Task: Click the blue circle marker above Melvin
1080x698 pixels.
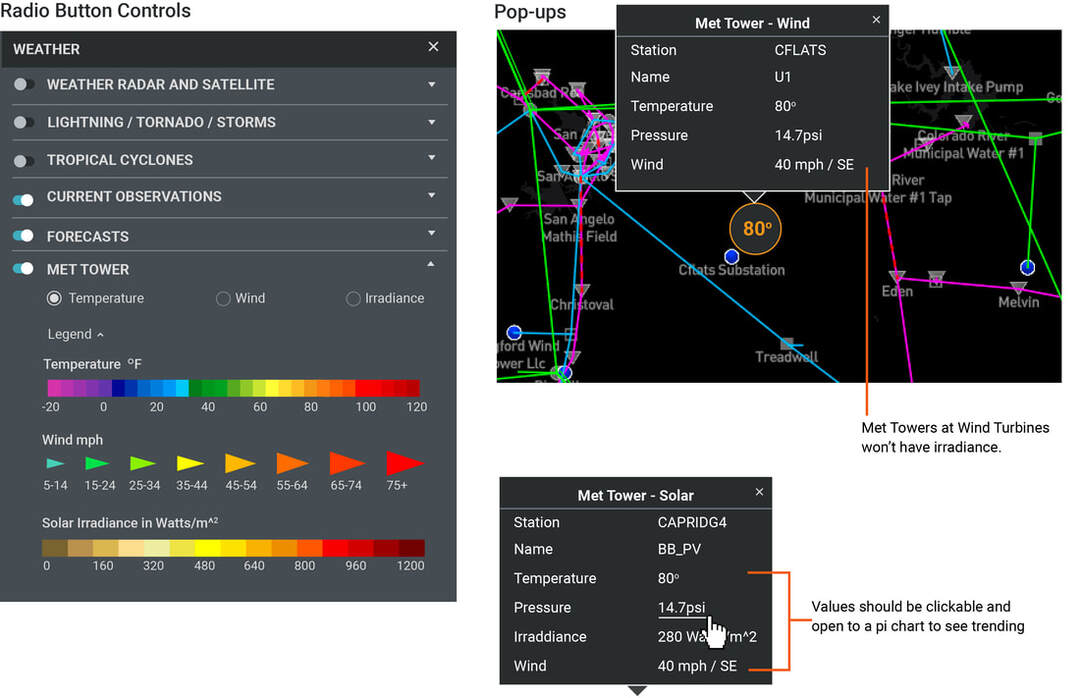Action: pos(1027,267)
